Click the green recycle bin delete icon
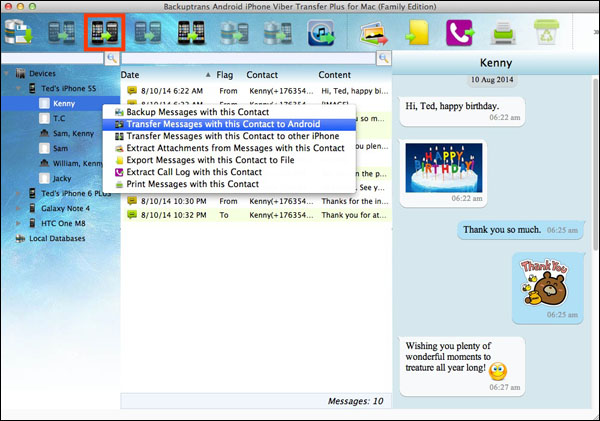Viewport: 600px width, 421px height. pos(546,32)
